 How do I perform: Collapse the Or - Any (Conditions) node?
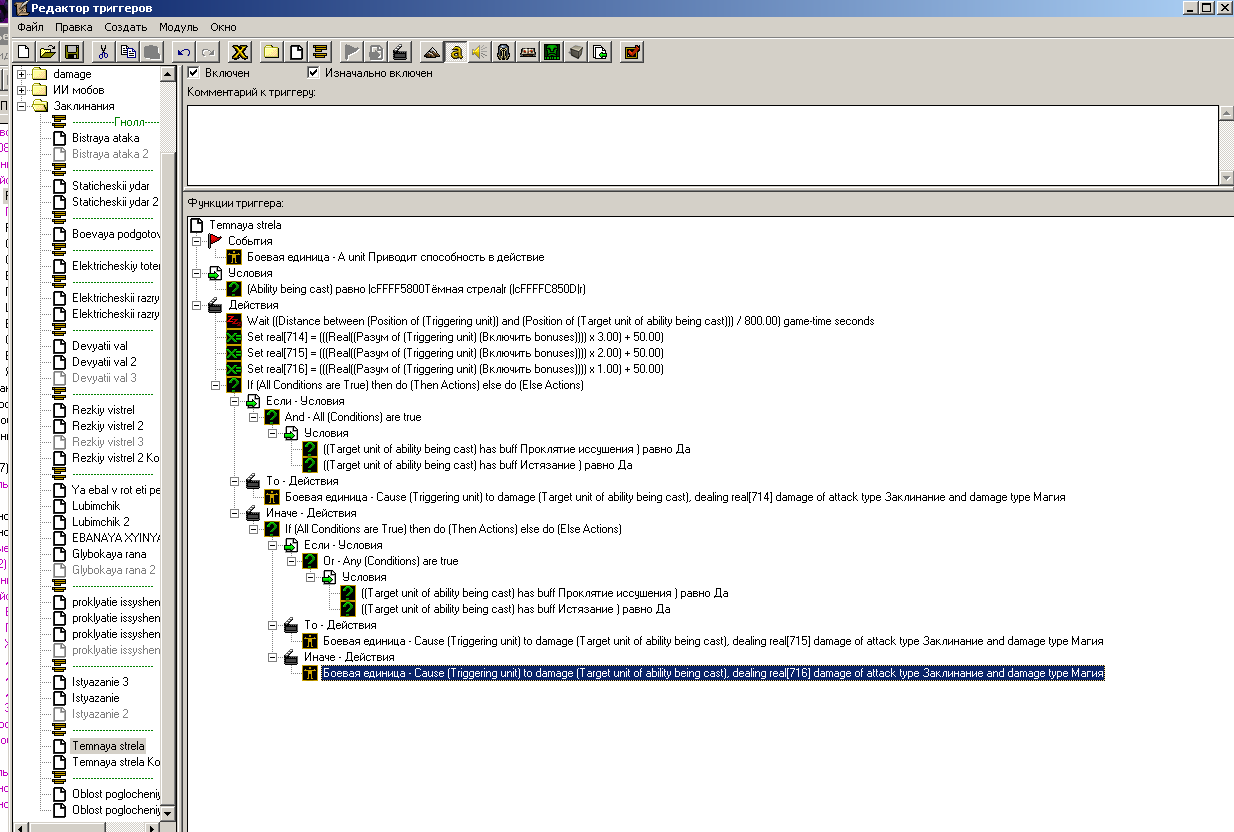click(292, 561)
